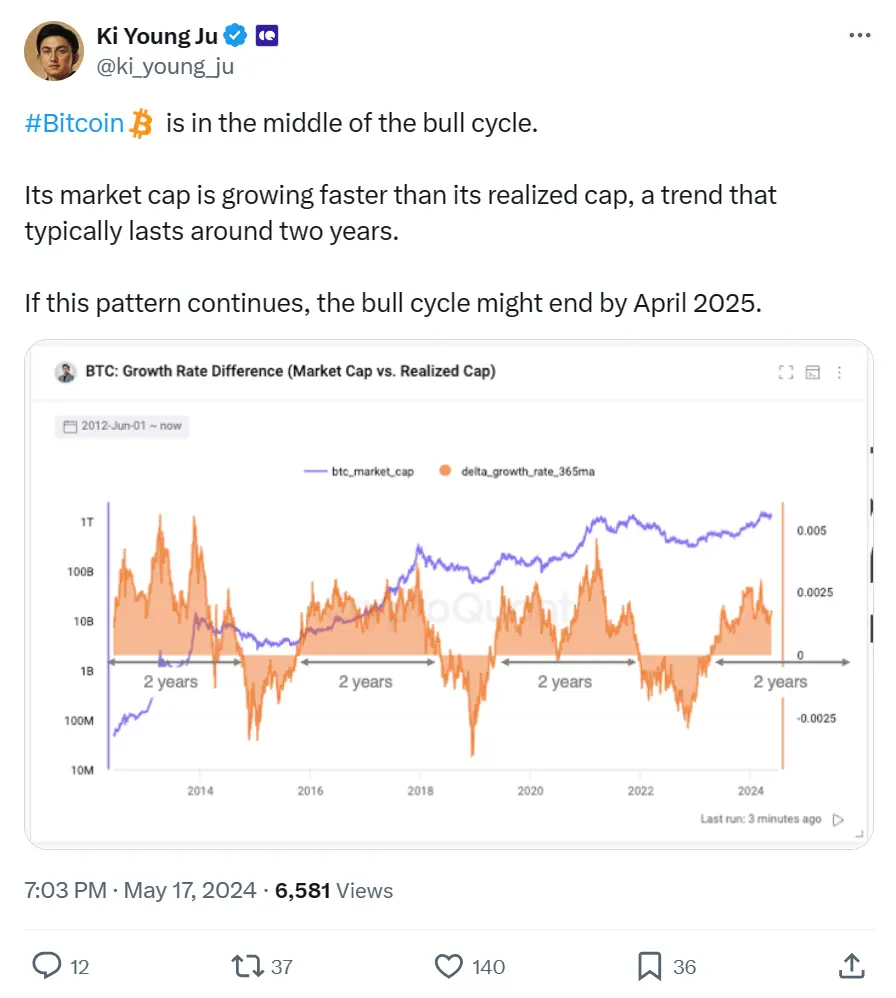Click the Bitcoin coin emoji in the tweet
The height and width of the screenshot is (998, 896).
[x=140, y=122]
